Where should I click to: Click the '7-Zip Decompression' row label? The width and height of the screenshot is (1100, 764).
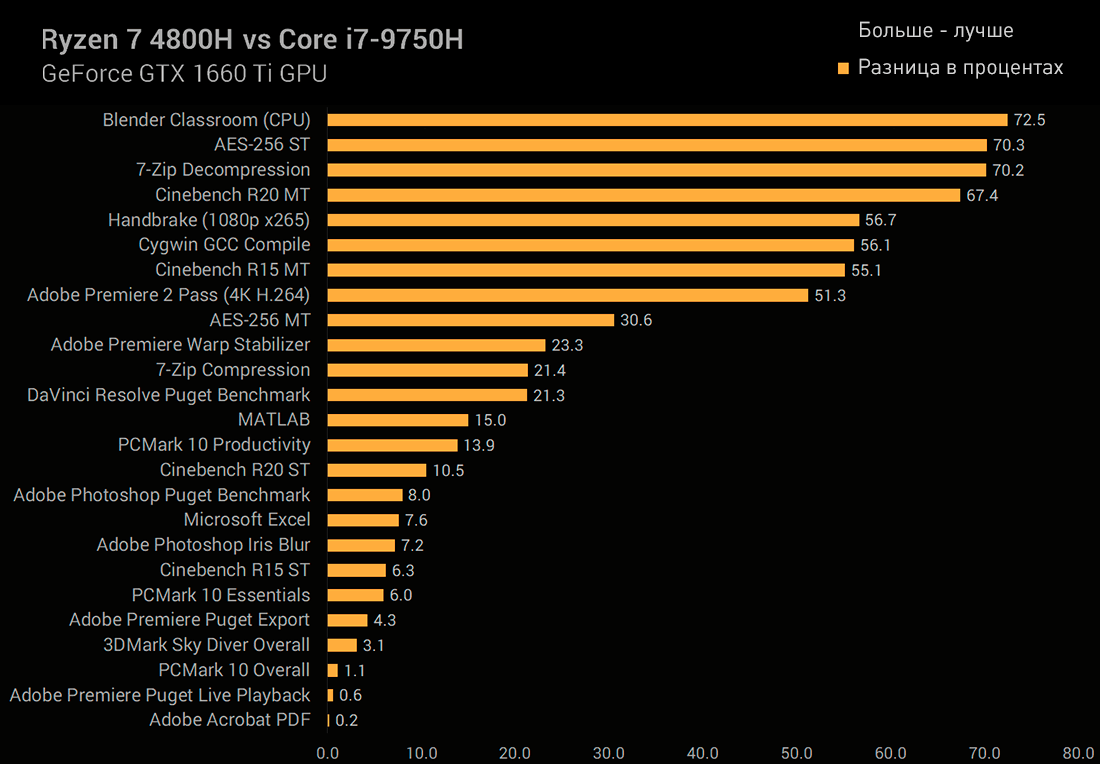(x=223, y=170)
